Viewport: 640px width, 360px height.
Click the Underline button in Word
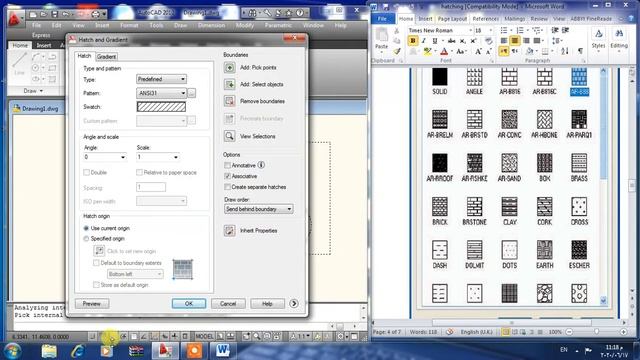pyautogui.click(x=435, y=41)
